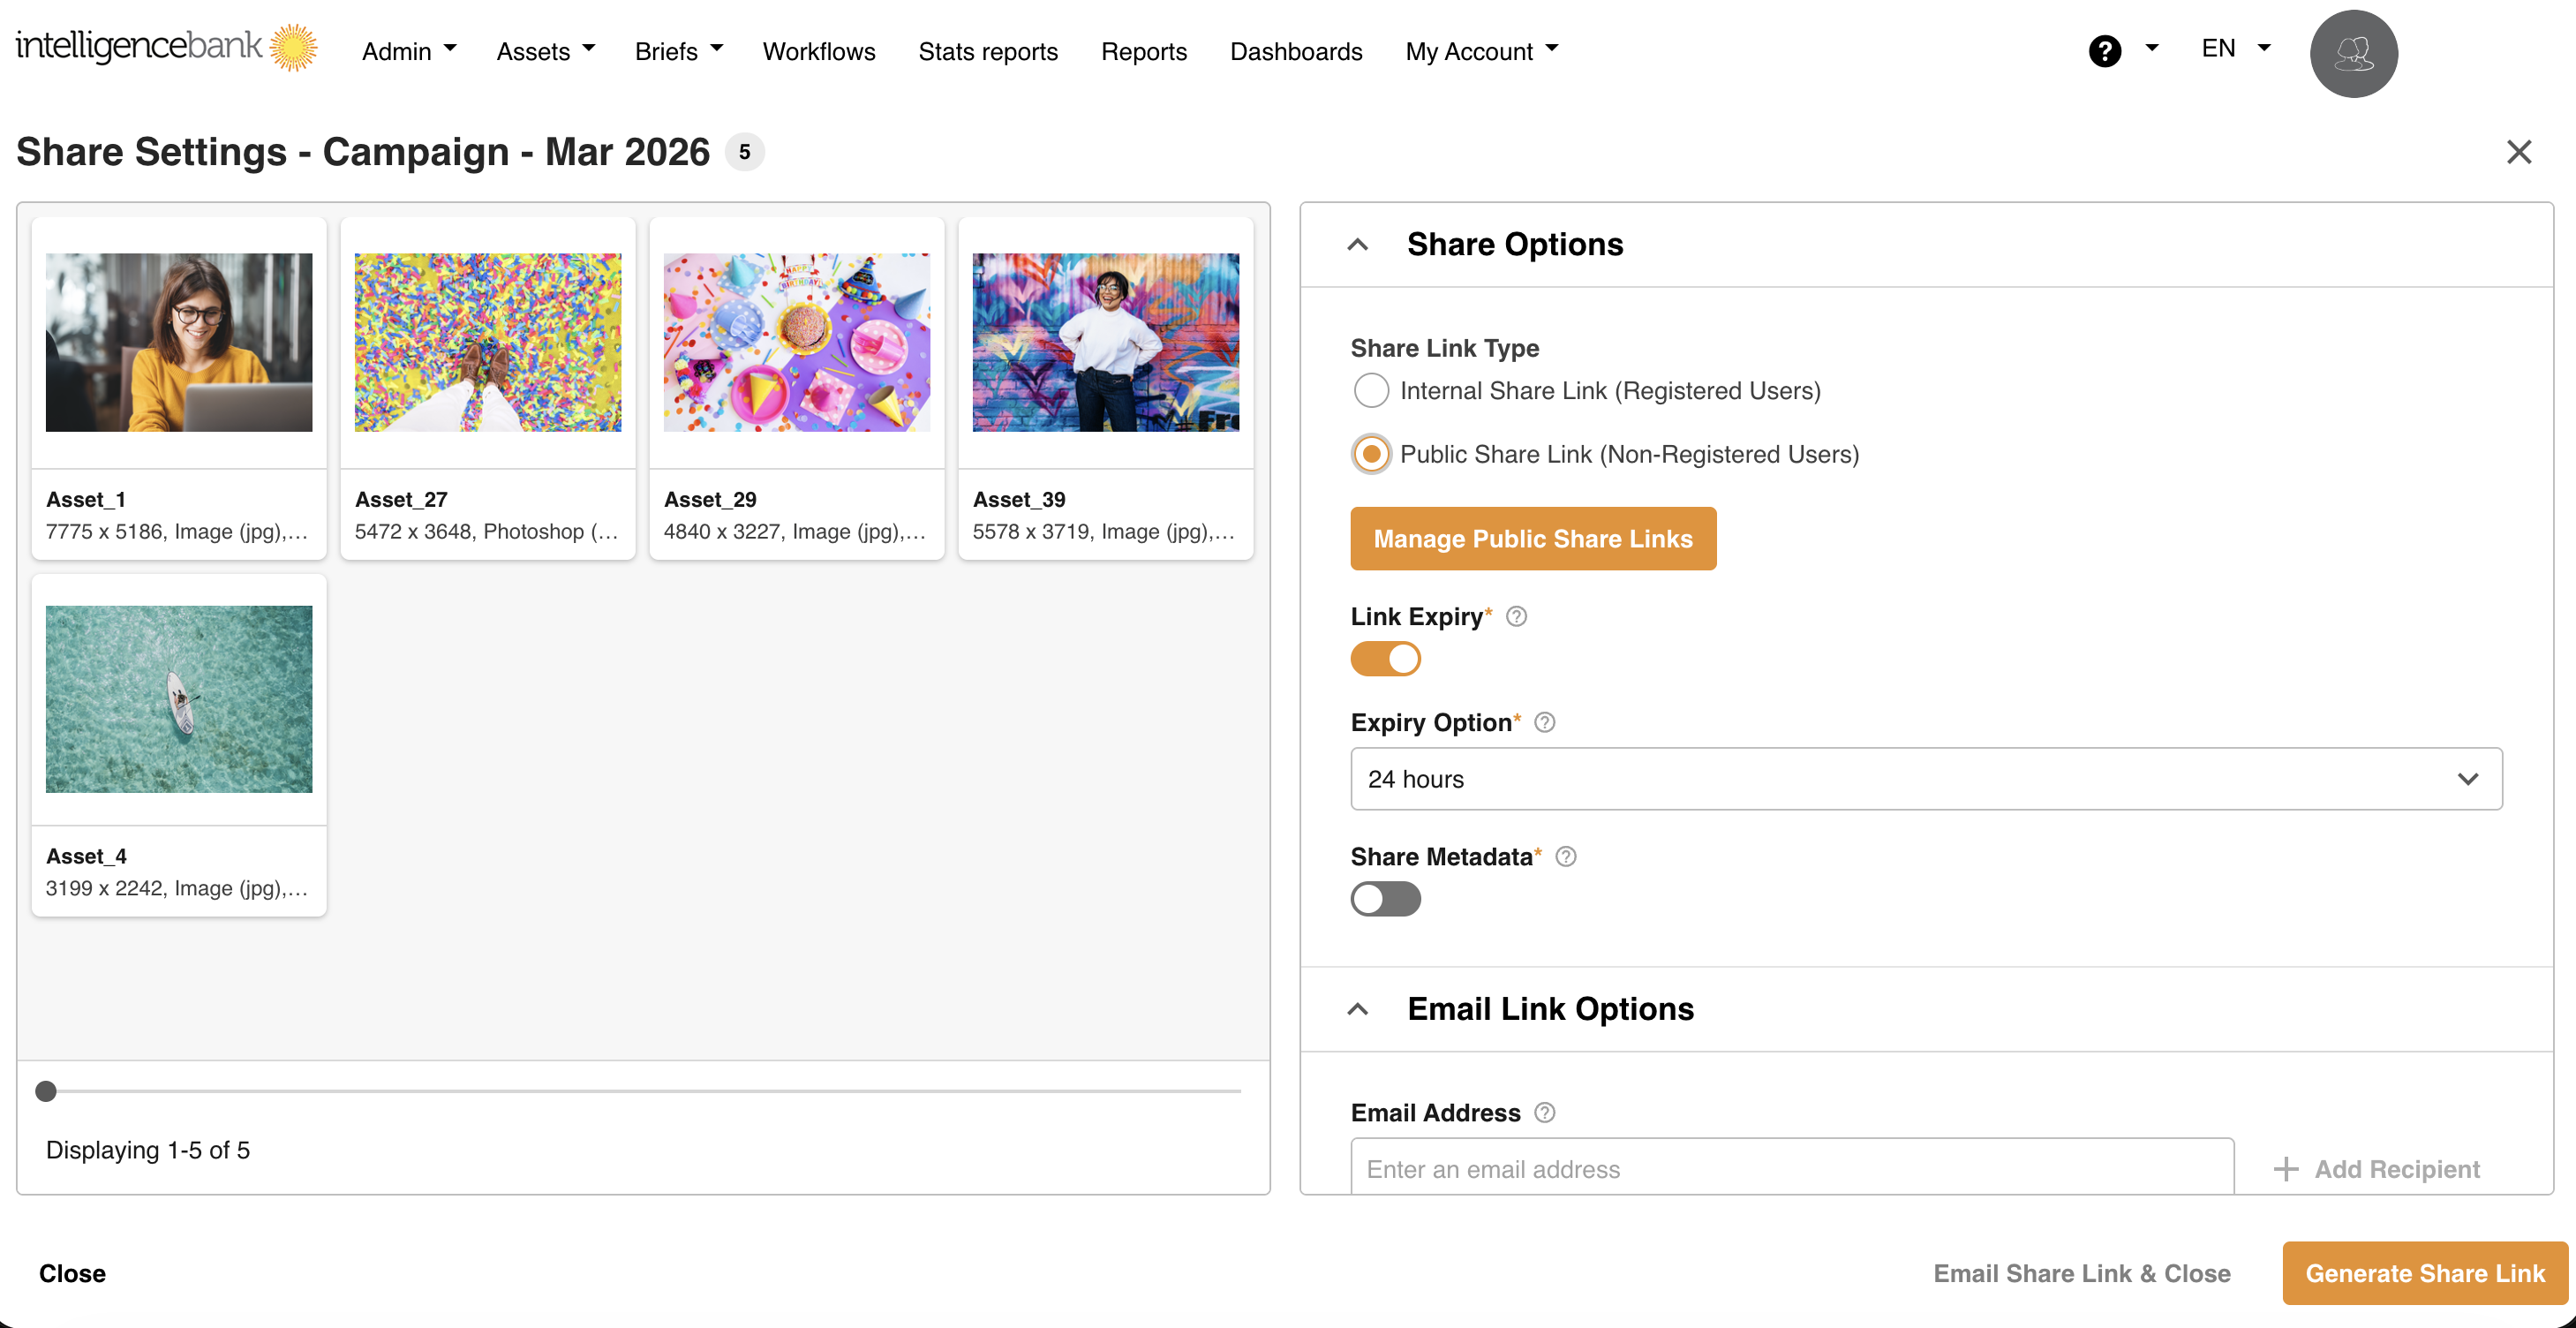
Task: Click Share Metadata help info icon
Action: [1566, 856]
